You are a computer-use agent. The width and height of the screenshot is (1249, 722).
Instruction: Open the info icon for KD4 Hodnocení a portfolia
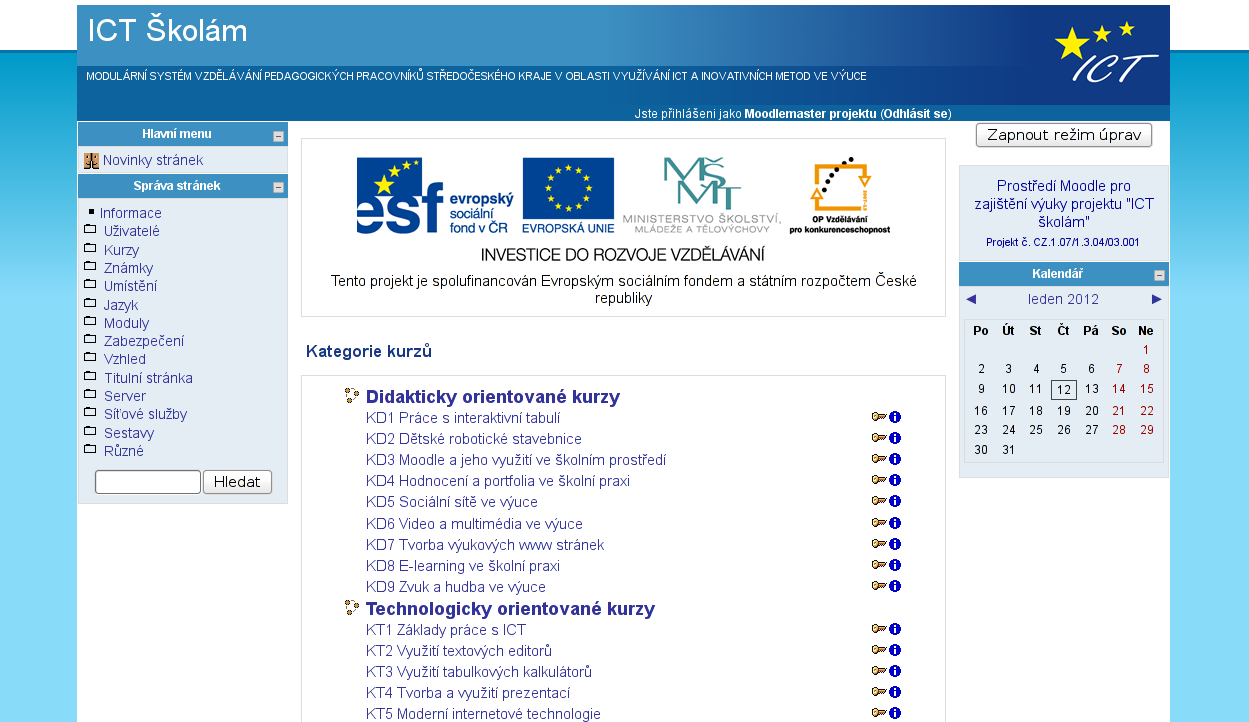coord(895,480)
